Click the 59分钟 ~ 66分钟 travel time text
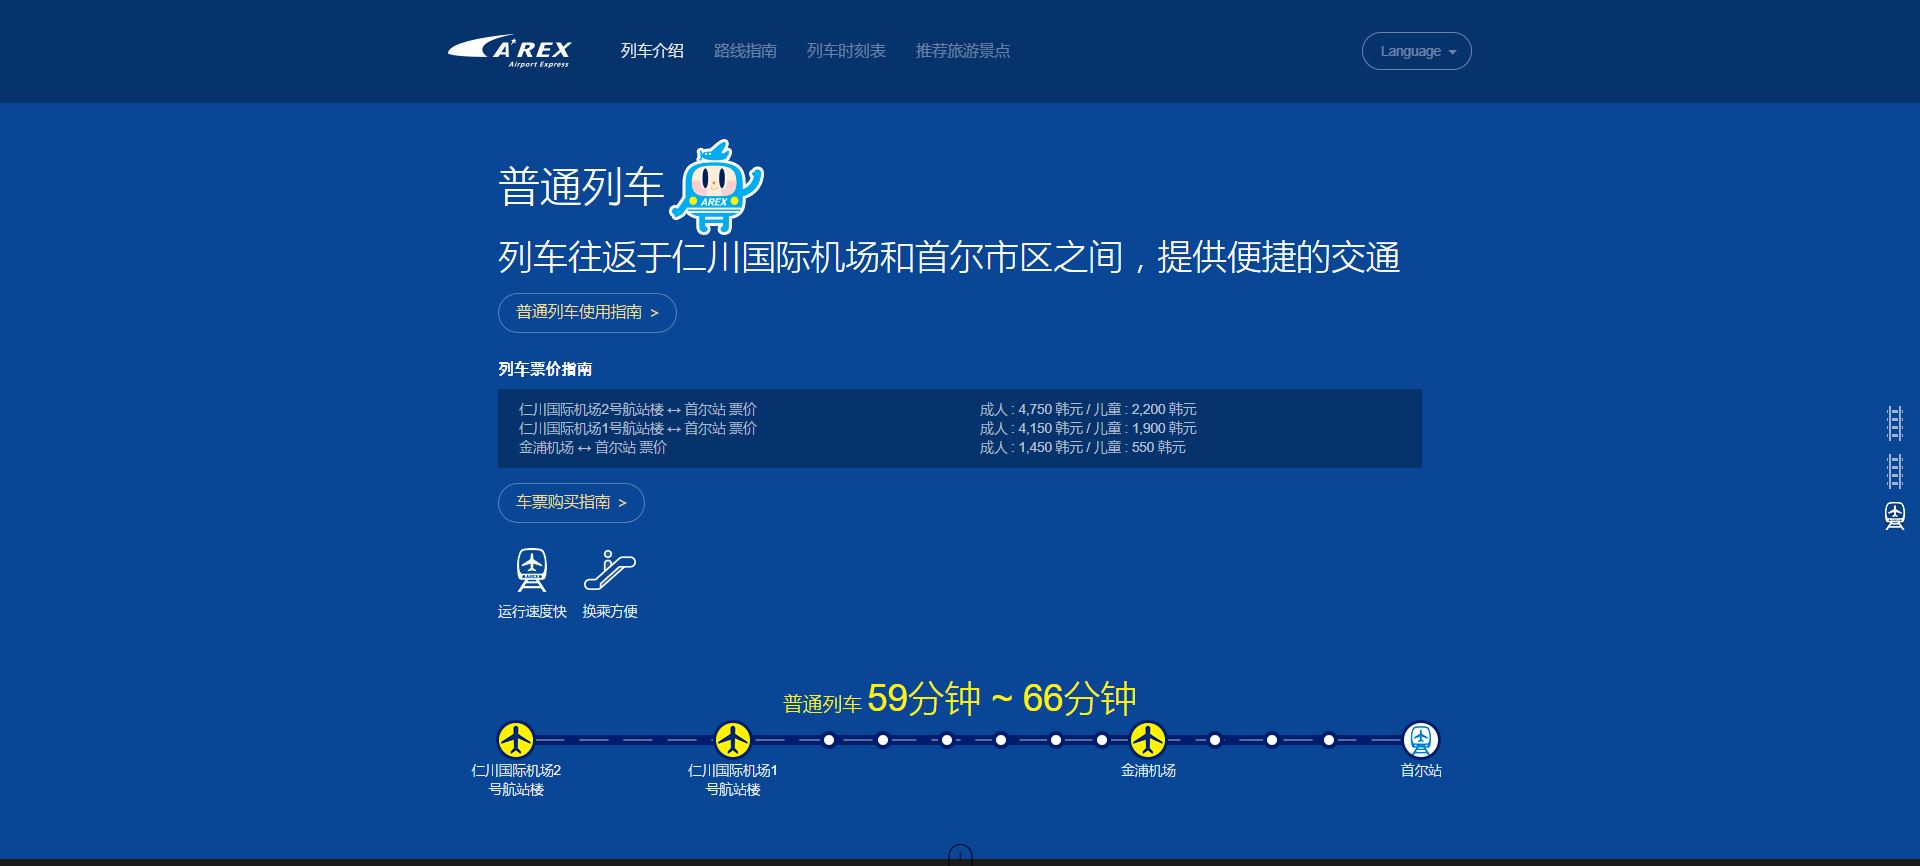Image resolution: width=1920 pixels, height=866 pixels. (1001, 698)
